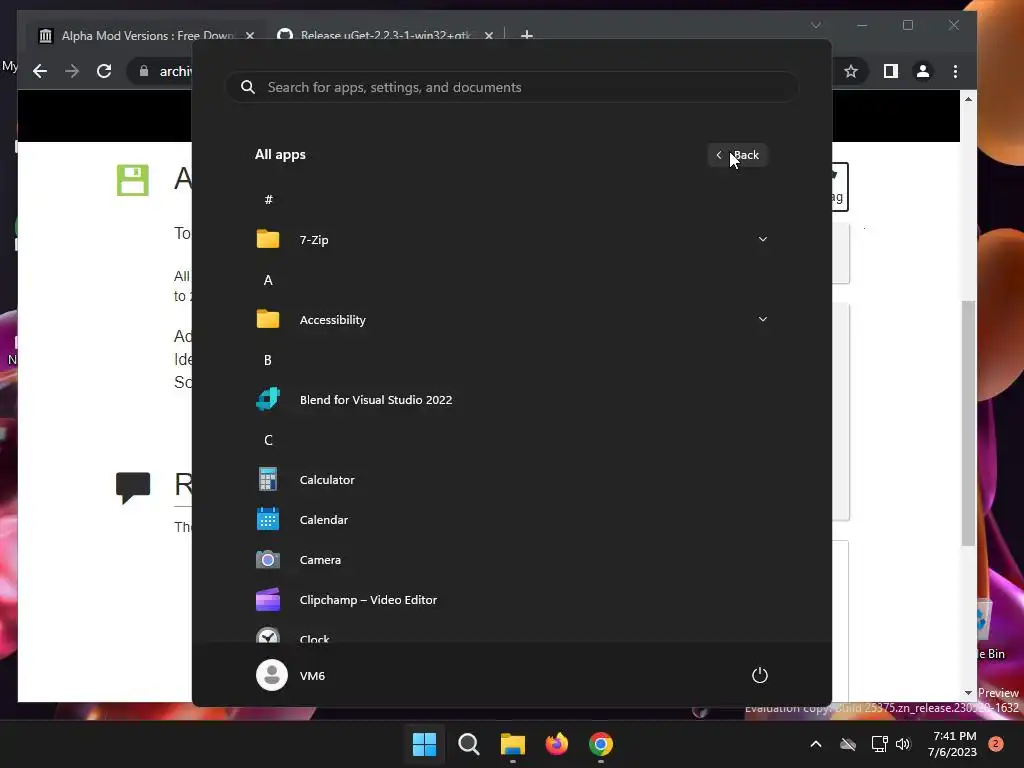Go back in Chrome
Viewport: 1024px width, 768px height.
point(40,71)
